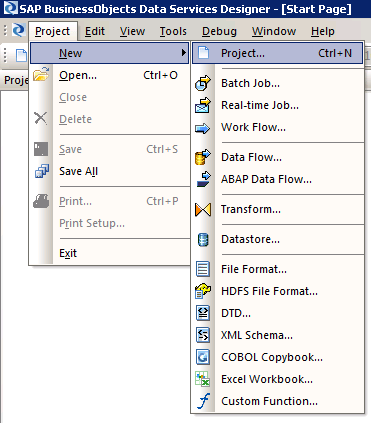Image resolution: width=371 pixels, height=423 pixels.
Task: Click the Real-time Job icon
Action: click(203, 105)
